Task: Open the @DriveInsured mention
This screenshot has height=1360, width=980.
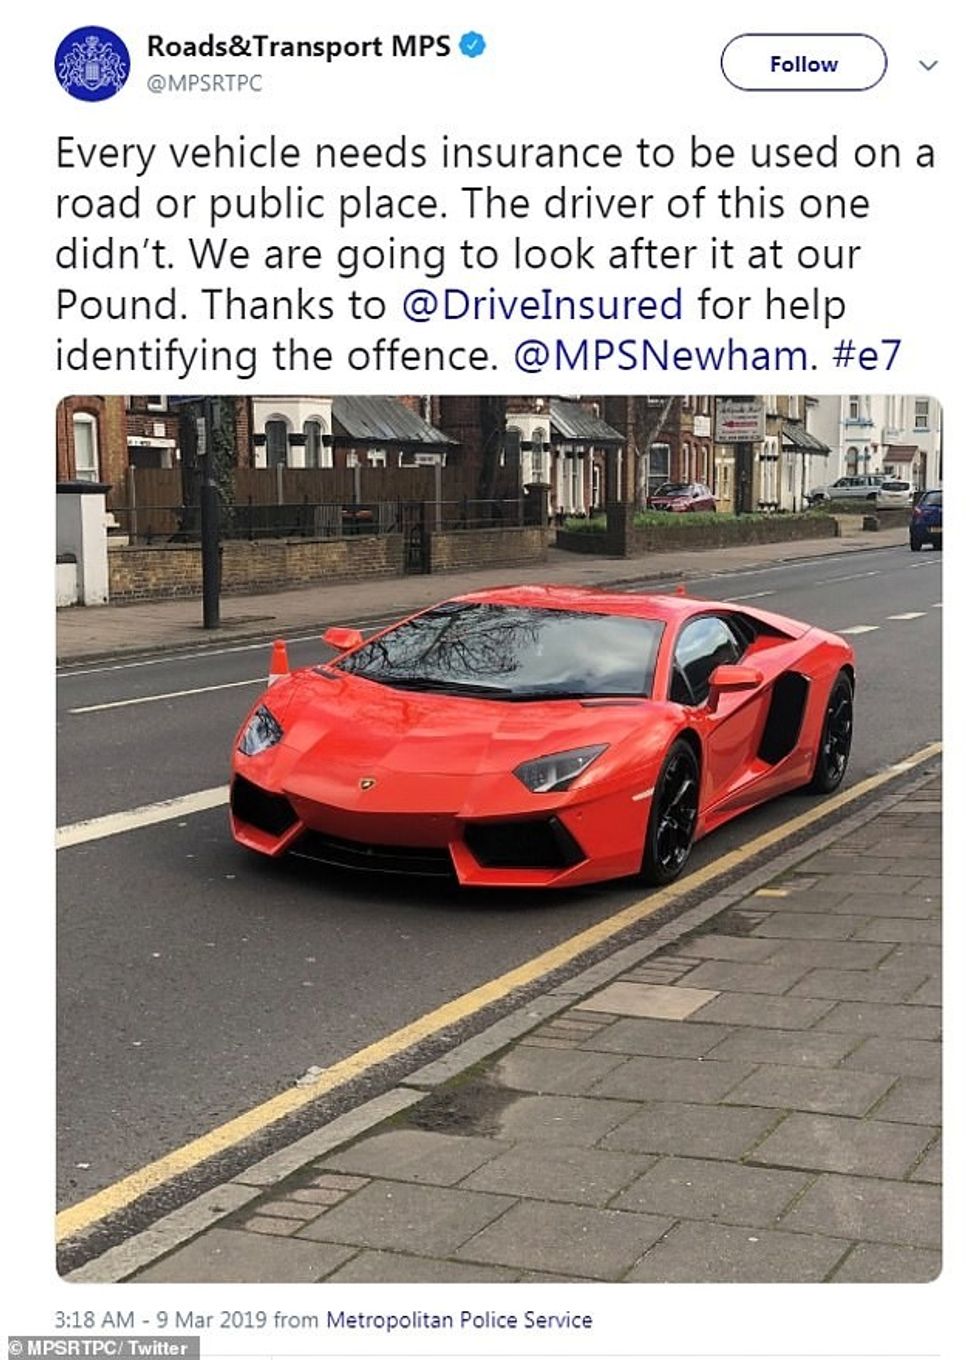Action: [542, 304]
